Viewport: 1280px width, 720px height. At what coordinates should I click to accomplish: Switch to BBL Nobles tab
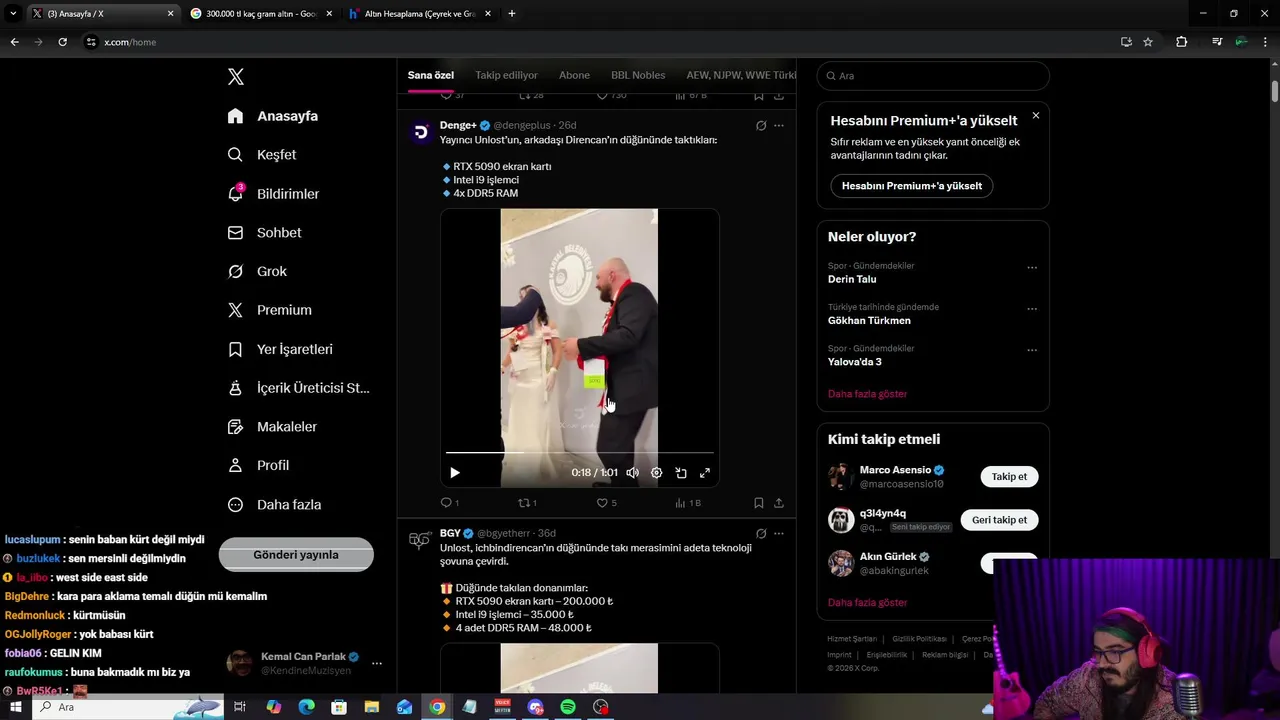click(x=638, y=75)
